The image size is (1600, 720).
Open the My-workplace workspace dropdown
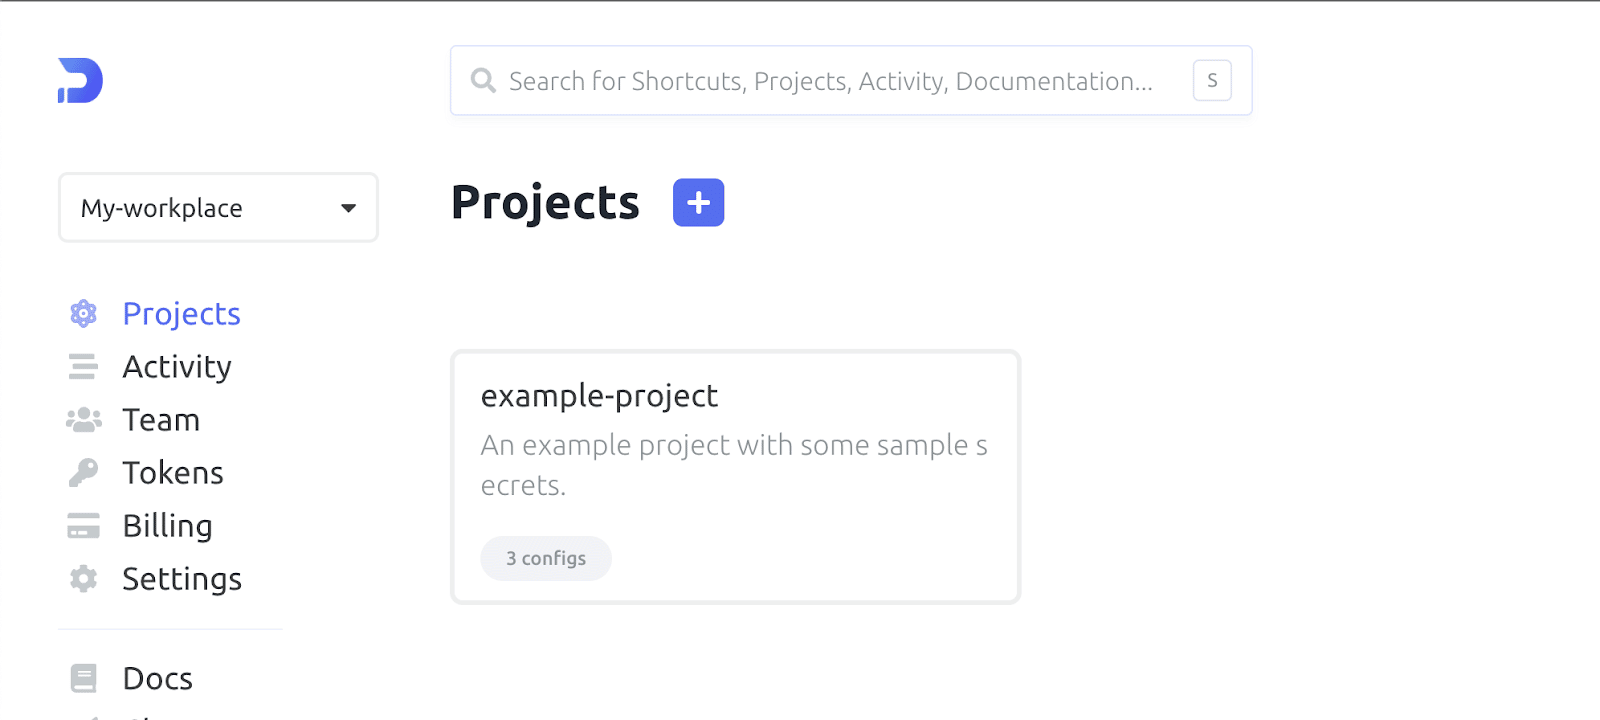218,208
